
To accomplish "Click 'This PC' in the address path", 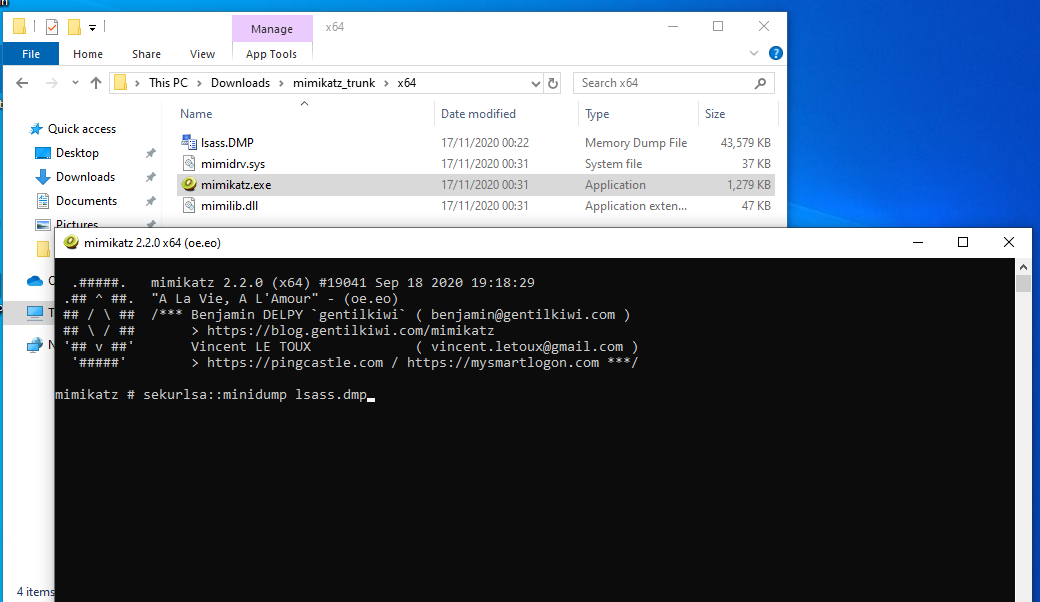I will (168, 83).
